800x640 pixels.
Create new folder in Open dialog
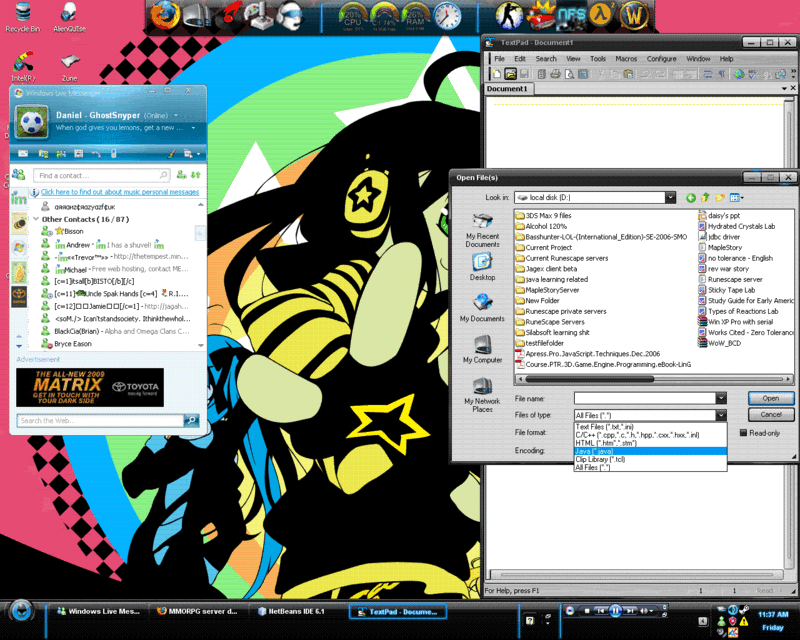click(721, 198)
